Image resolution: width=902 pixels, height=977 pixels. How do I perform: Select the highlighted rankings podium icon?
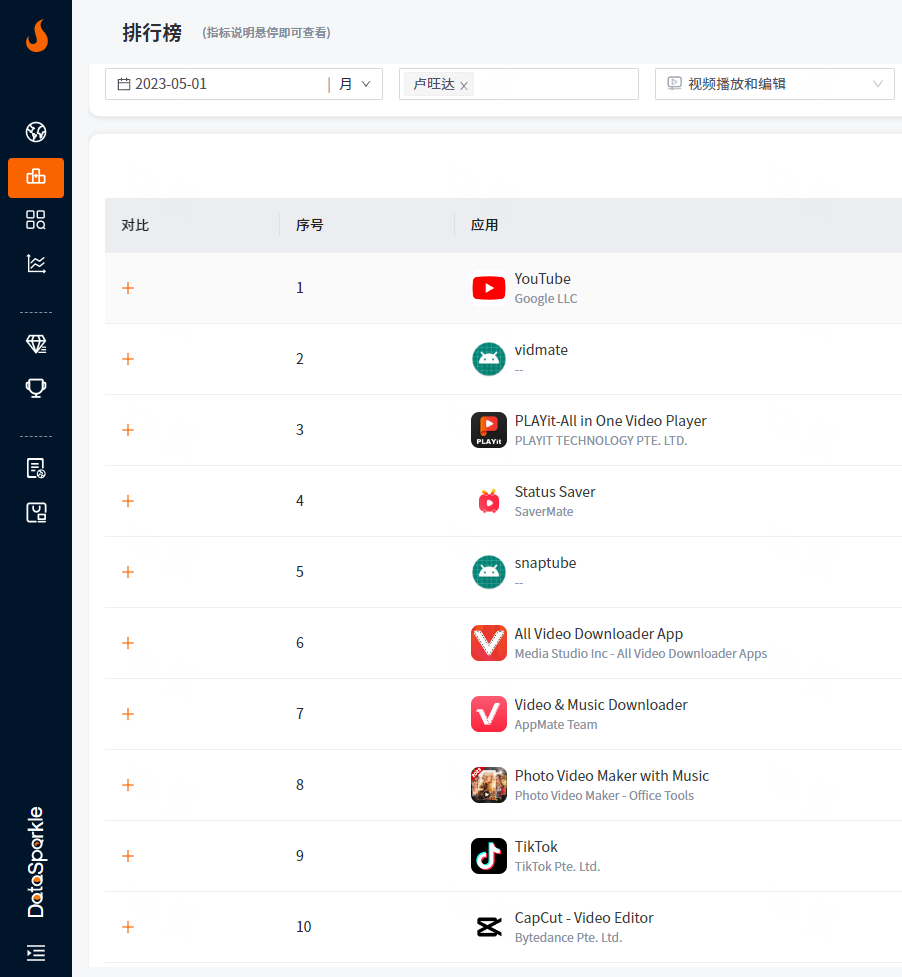pyautogui.click(x=36, y=177)
